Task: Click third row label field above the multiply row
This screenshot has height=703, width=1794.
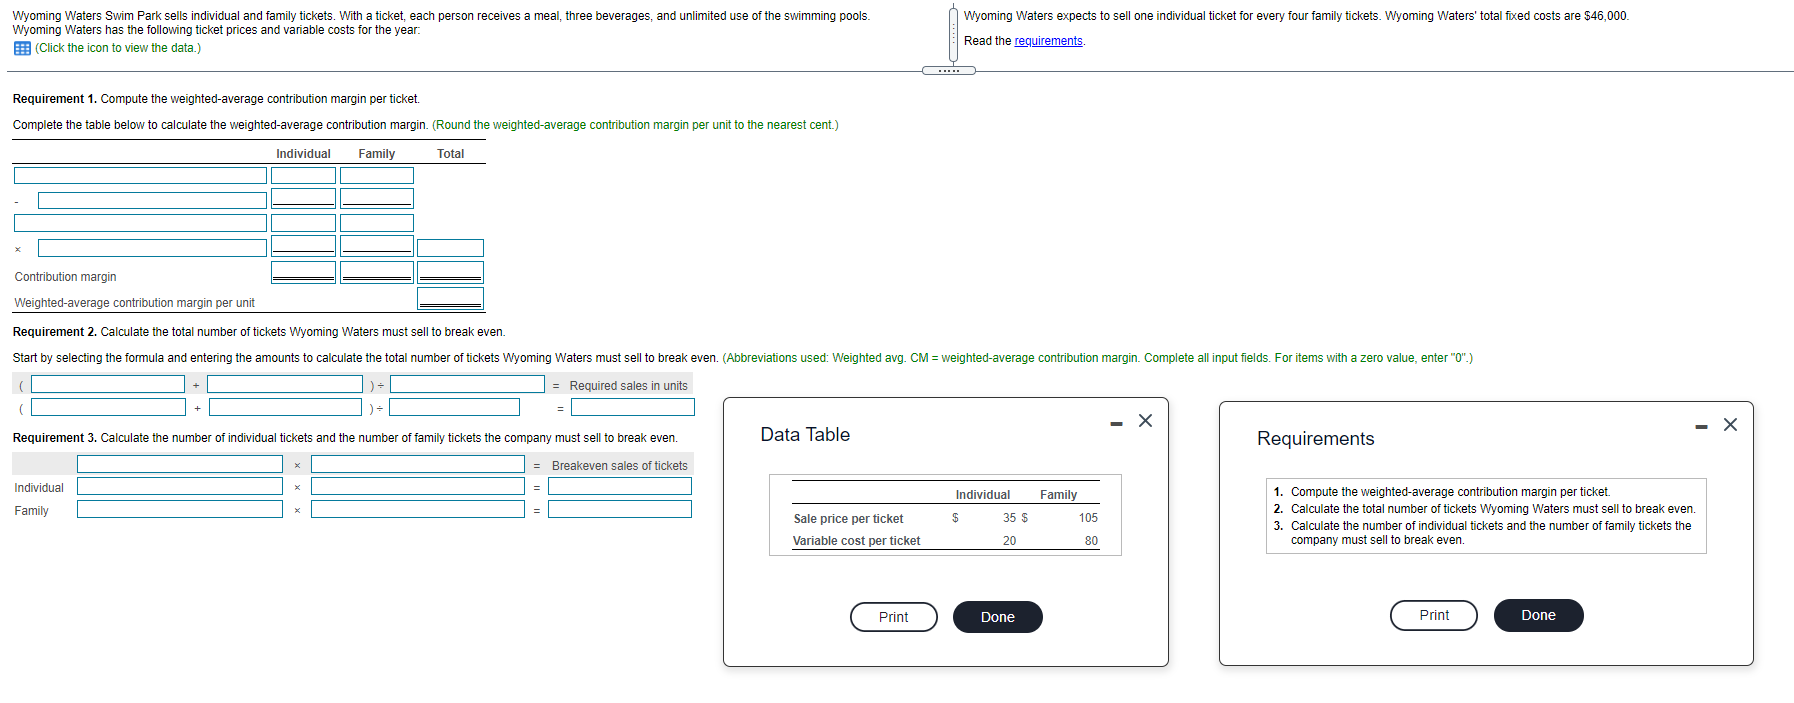Action: pos(140,223)
